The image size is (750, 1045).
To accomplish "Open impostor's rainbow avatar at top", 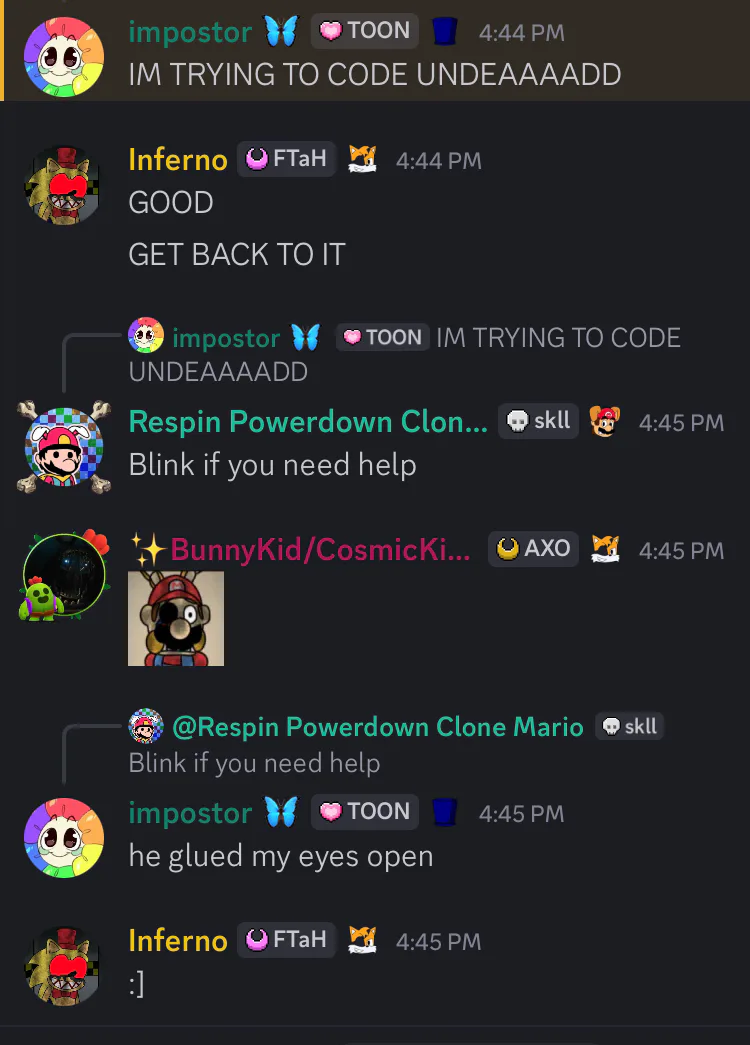I will tap(64, 57).
